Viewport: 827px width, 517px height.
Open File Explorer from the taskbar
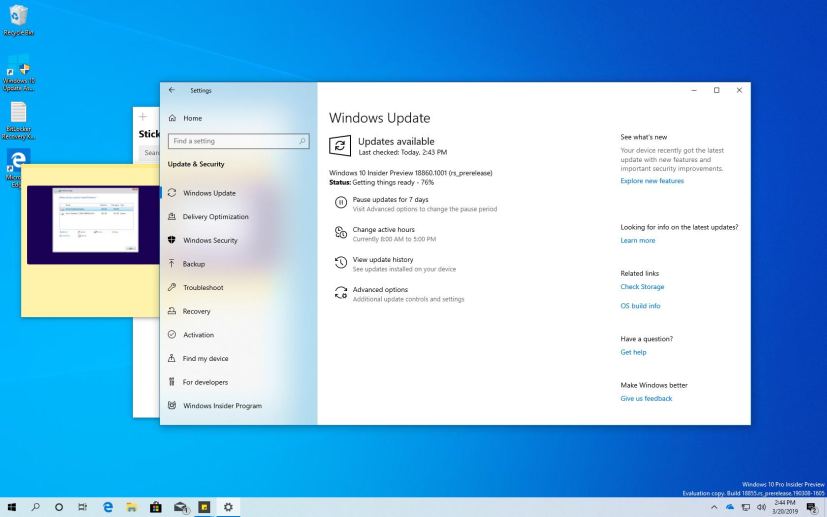point(131,507)
